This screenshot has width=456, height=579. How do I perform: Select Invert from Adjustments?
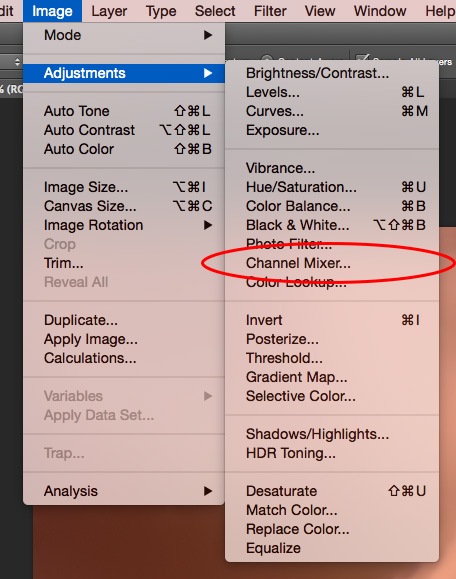[x=264, y=320]
